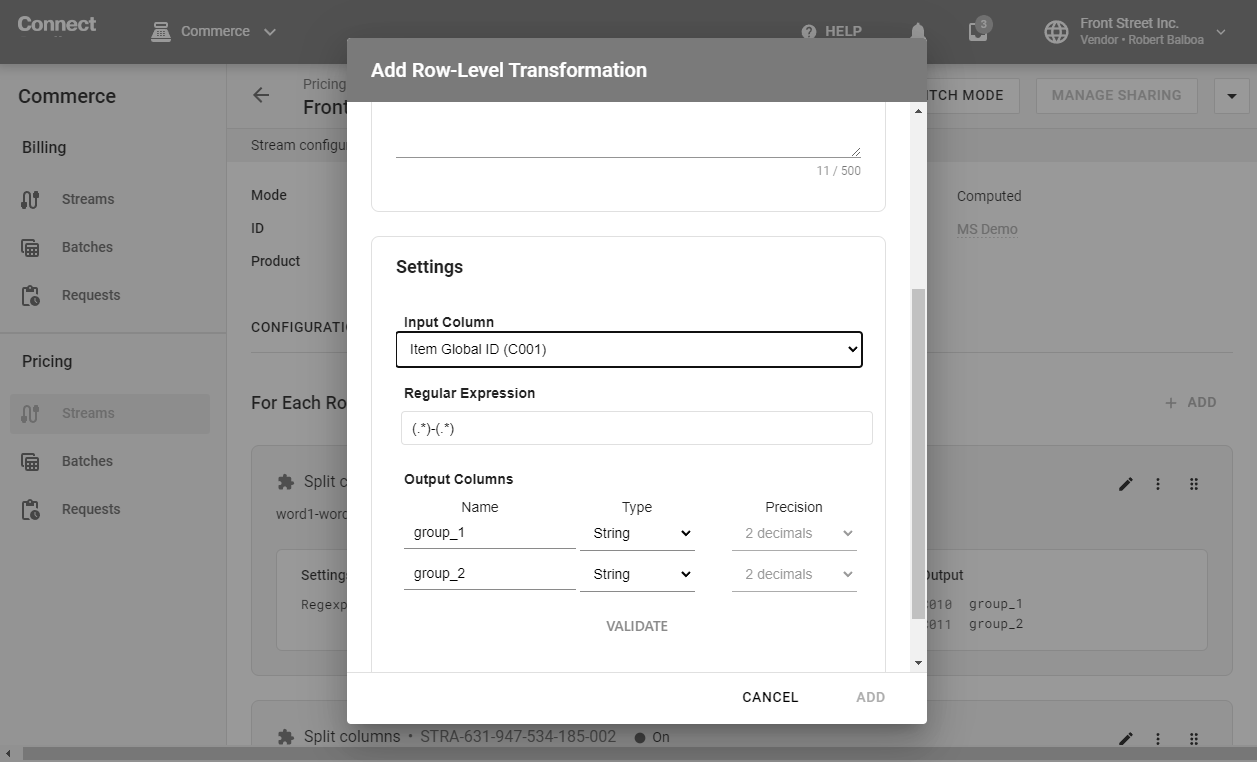This screenshot has width=1257, height=762.
Task: Click the Add button in the dialog
Action: [870, 697]
